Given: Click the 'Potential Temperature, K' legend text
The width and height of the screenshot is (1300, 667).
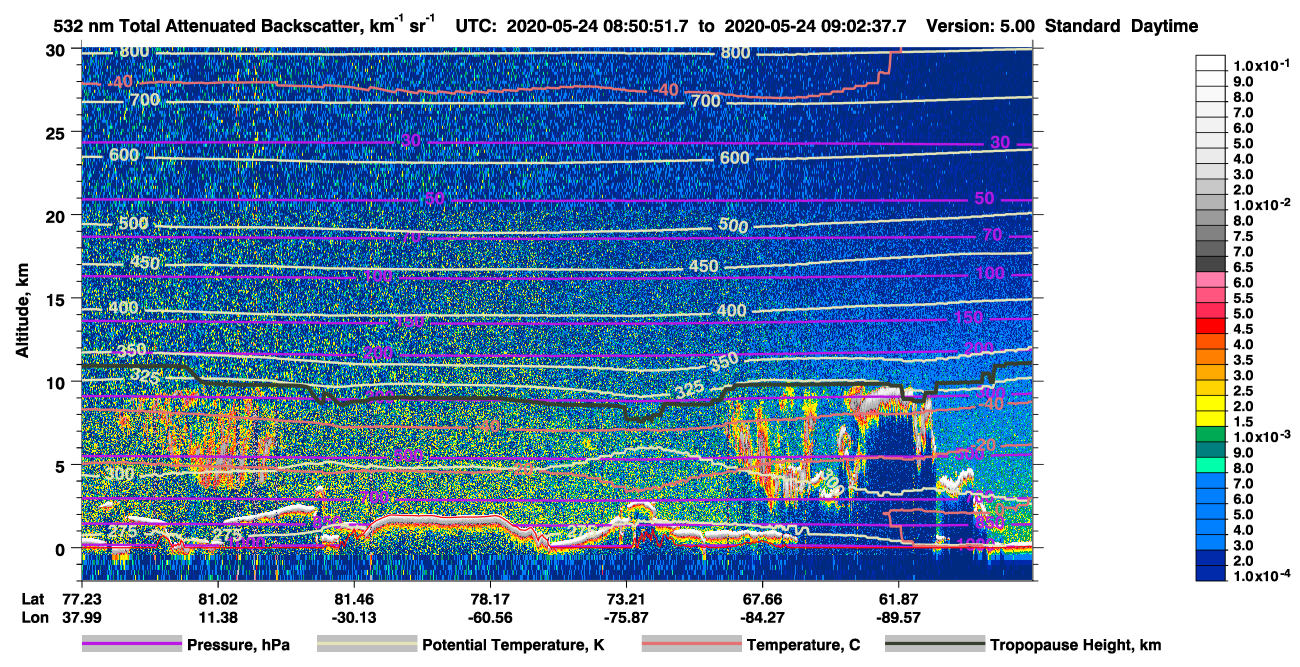Looking at the screenshot, I should (513, 646).
